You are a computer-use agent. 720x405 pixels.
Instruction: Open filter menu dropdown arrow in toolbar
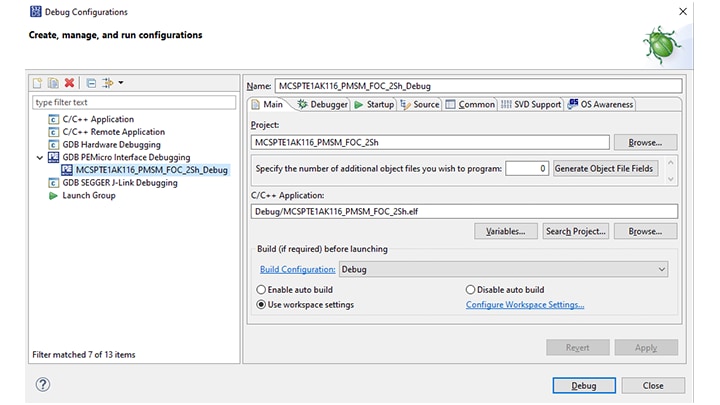[x=120, y=83]
